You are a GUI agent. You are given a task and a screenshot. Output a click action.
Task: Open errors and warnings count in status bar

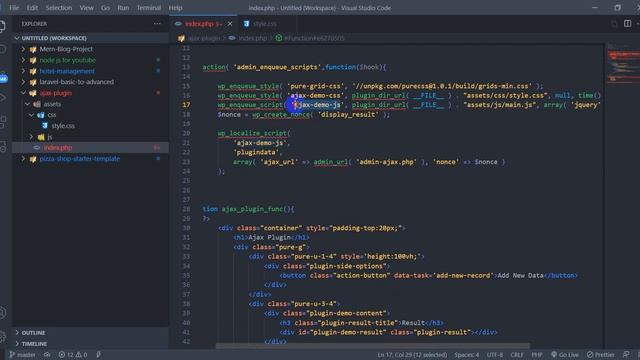[73, 355]
